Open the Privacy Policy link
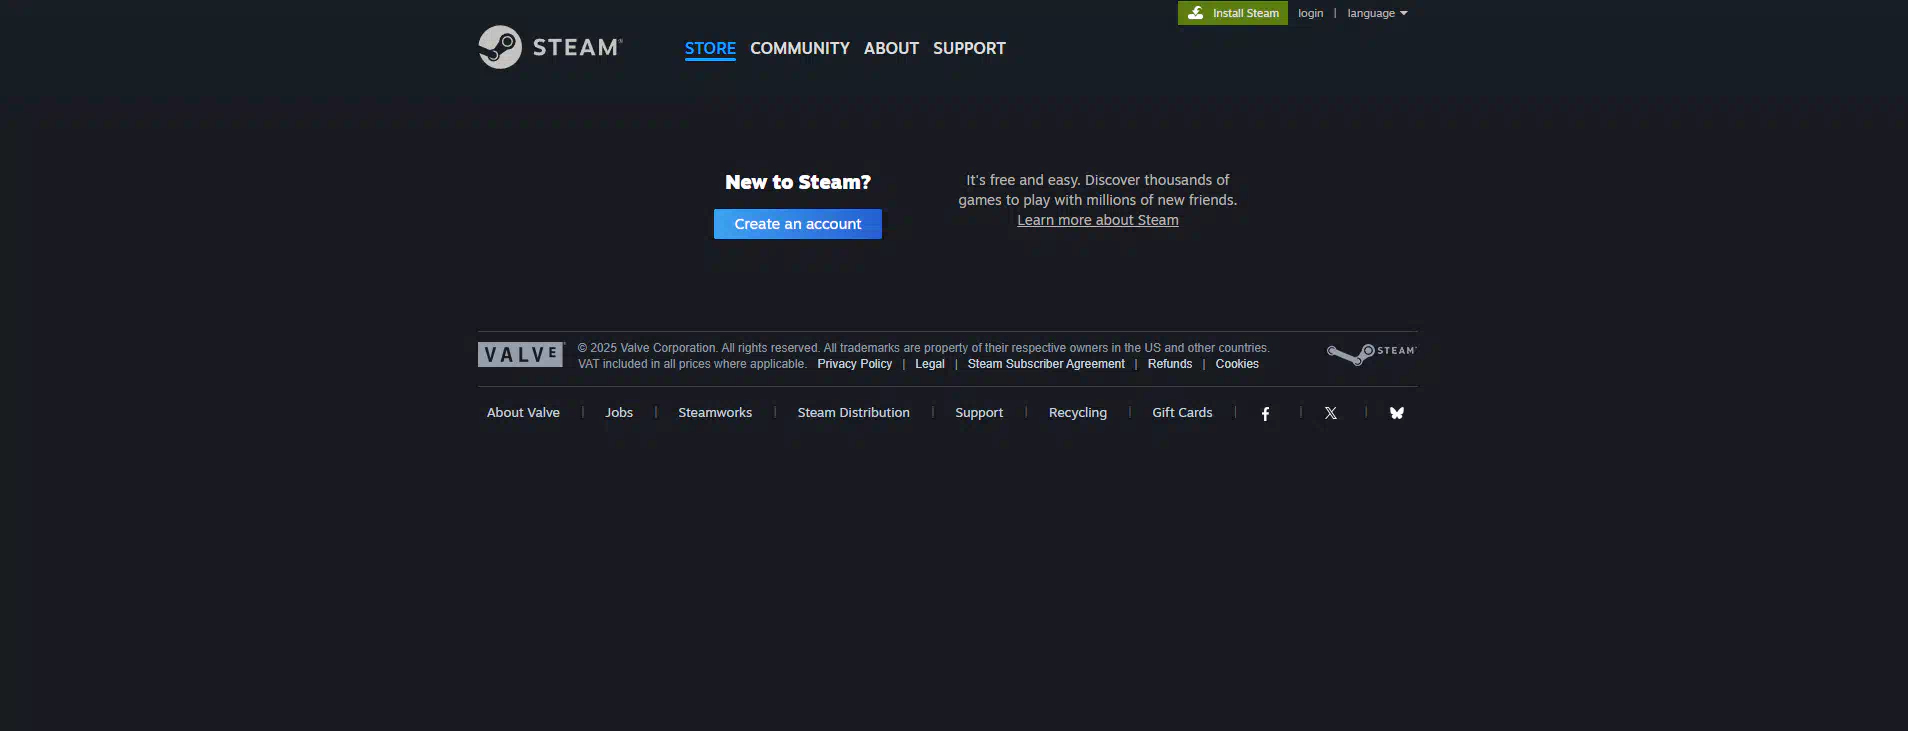 (x=854, y=364)
